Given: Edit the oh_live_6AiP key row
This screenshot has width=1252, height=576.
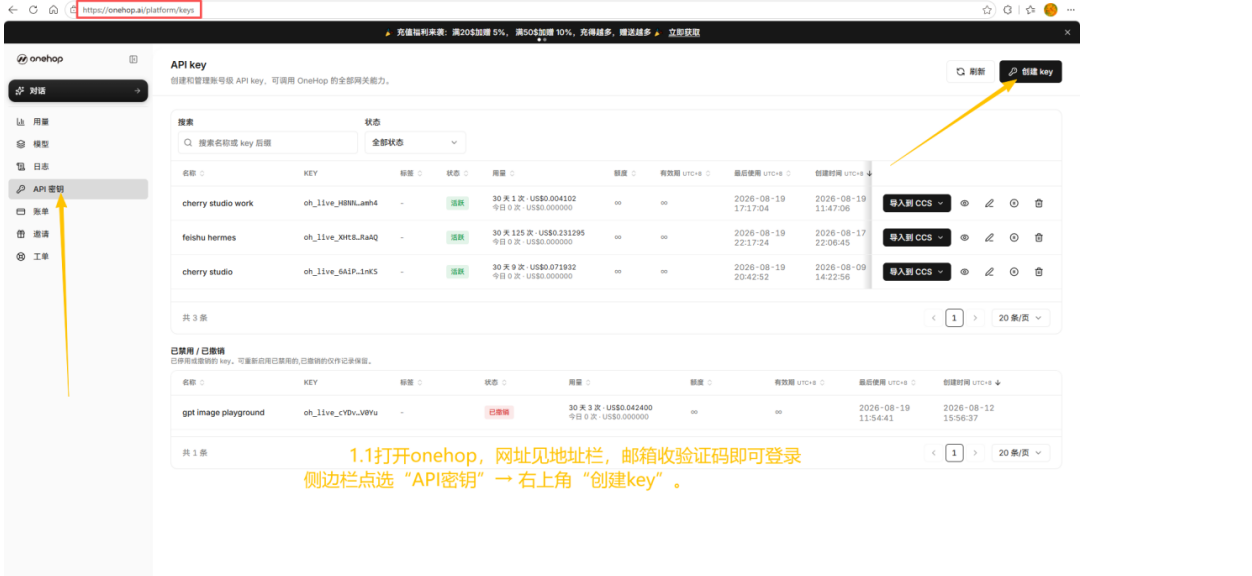Looking at the screenshot, I should coord(989,271).
